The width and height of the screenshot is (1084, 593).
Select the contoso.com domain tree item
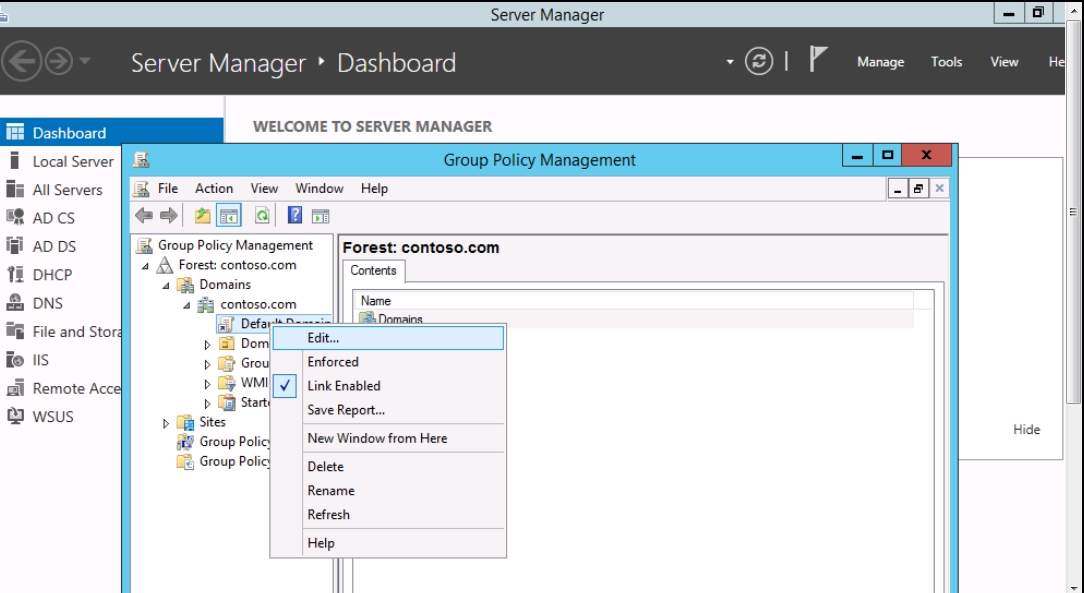[258, 304]
